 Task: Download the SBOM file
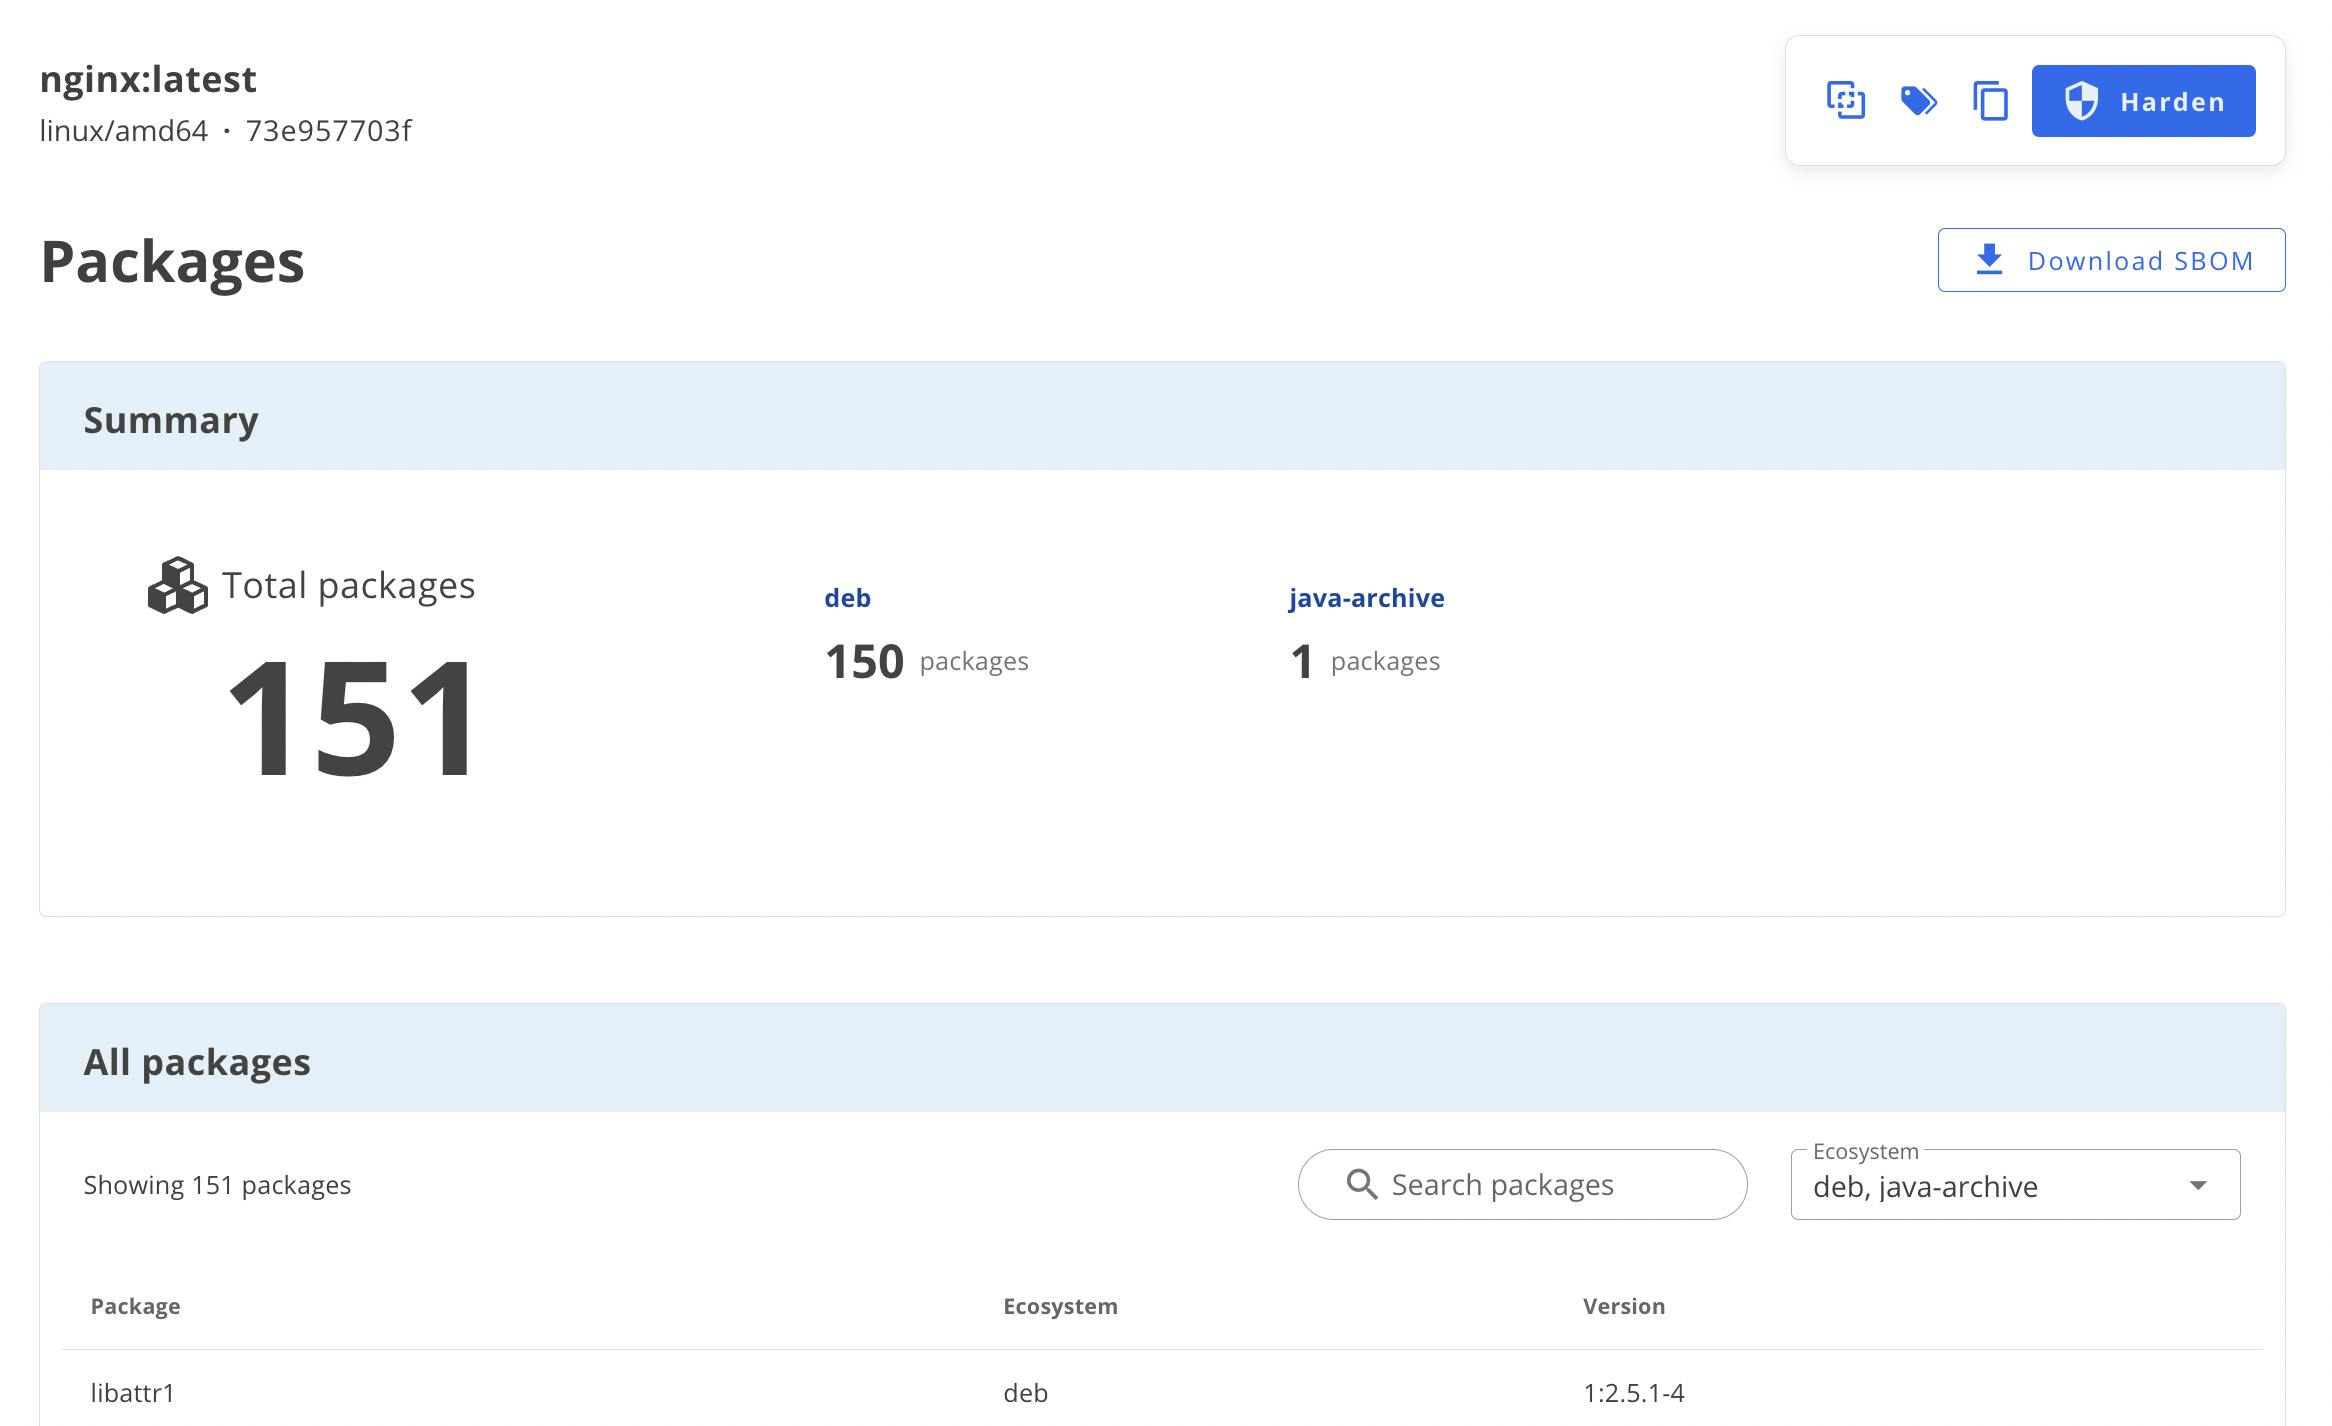point(2111,260)
